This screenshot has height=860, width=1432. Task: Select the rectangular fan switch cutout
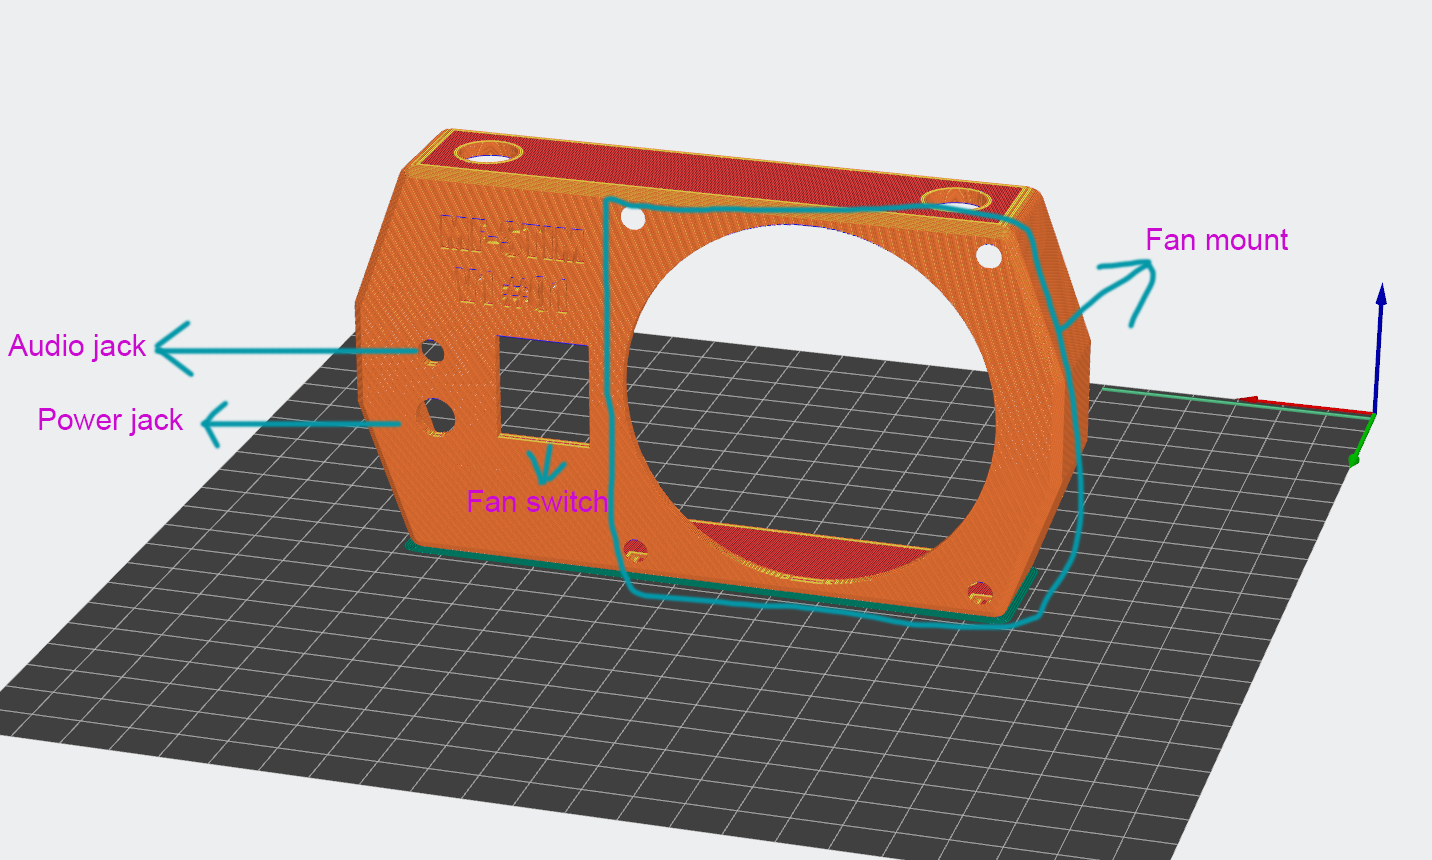tap(544, 390)
